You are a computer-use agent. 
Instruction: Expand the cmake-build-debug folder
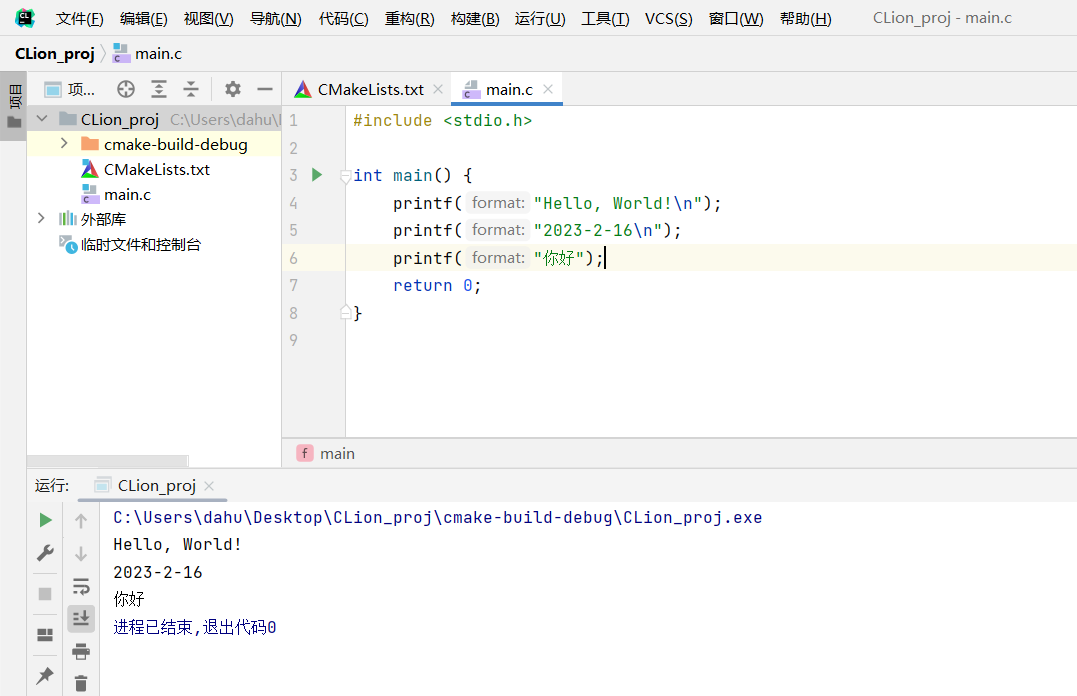pos(64,144)
